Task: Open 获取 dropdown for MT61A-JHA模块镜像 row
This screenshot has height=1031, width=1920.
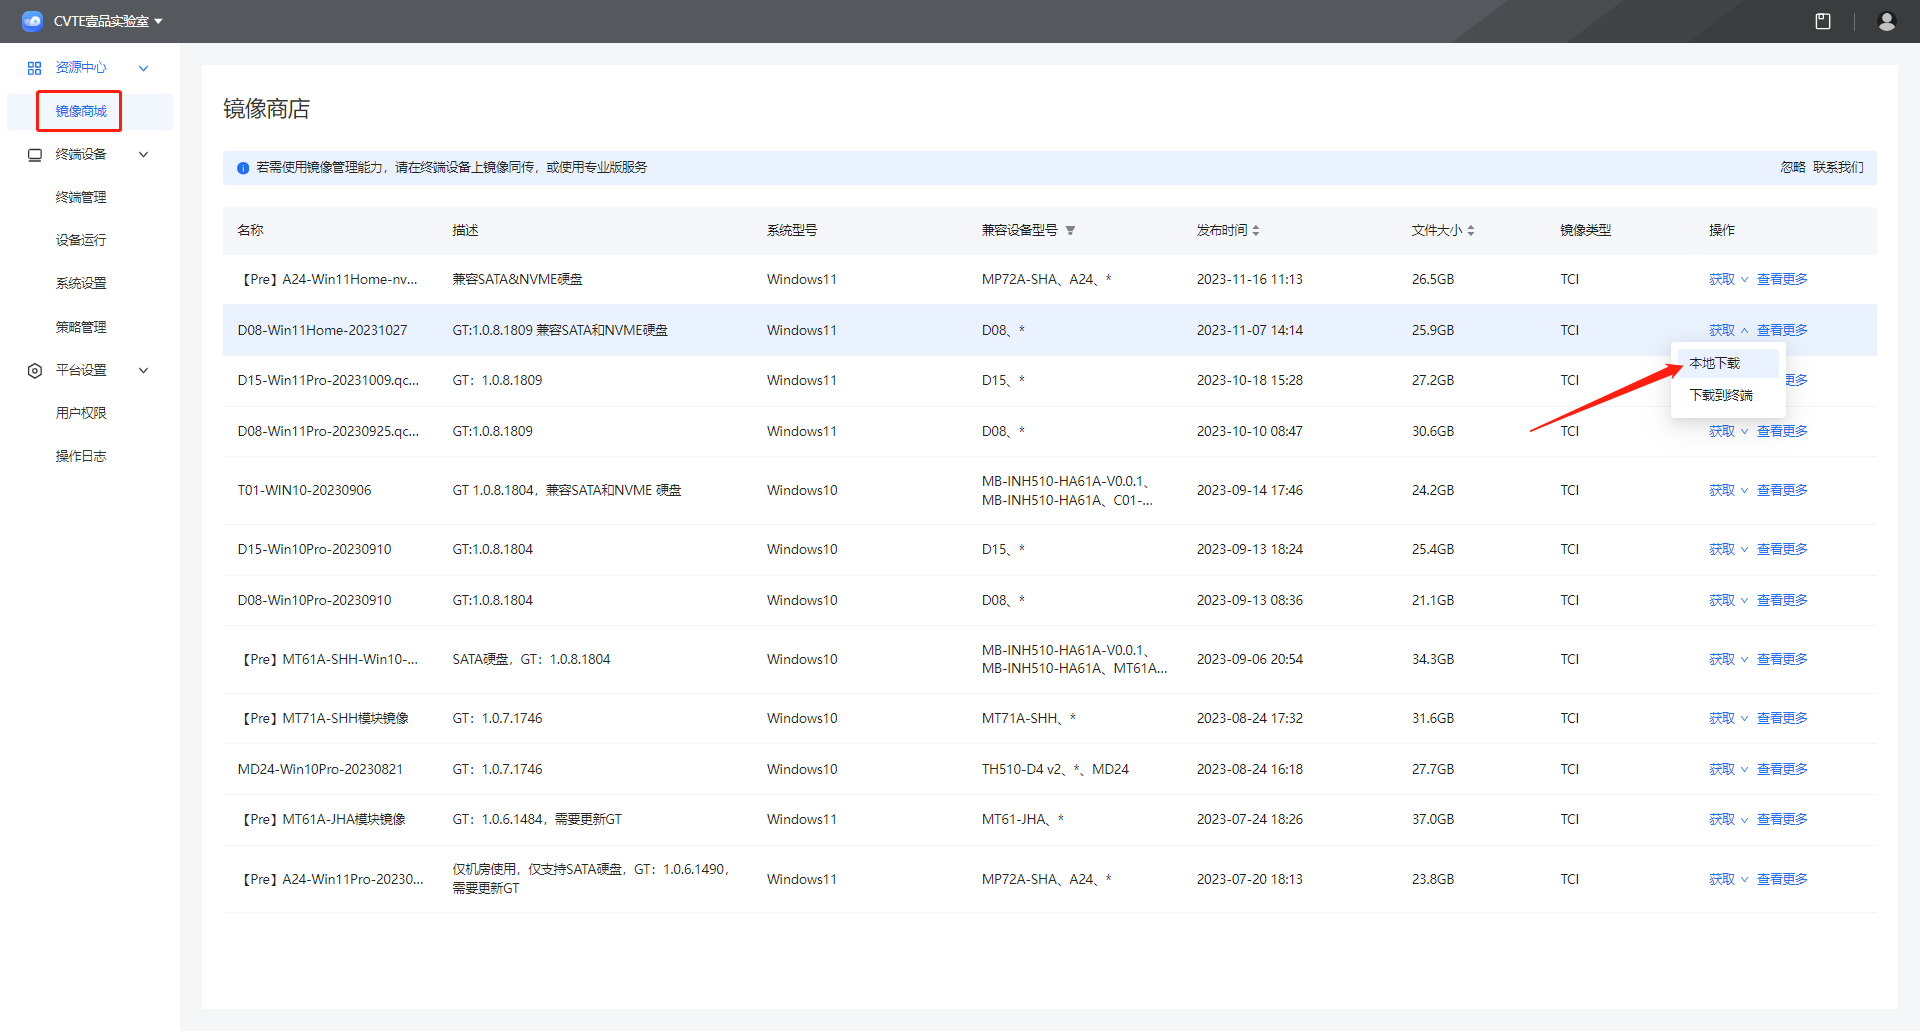Action: tap(1728, 820)
